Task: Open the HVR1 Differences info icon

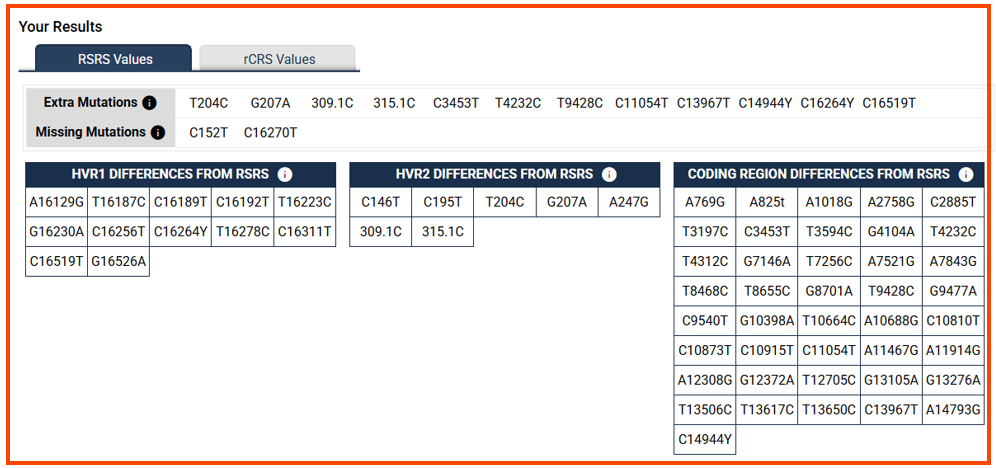Action: click(x=284, y=174)
